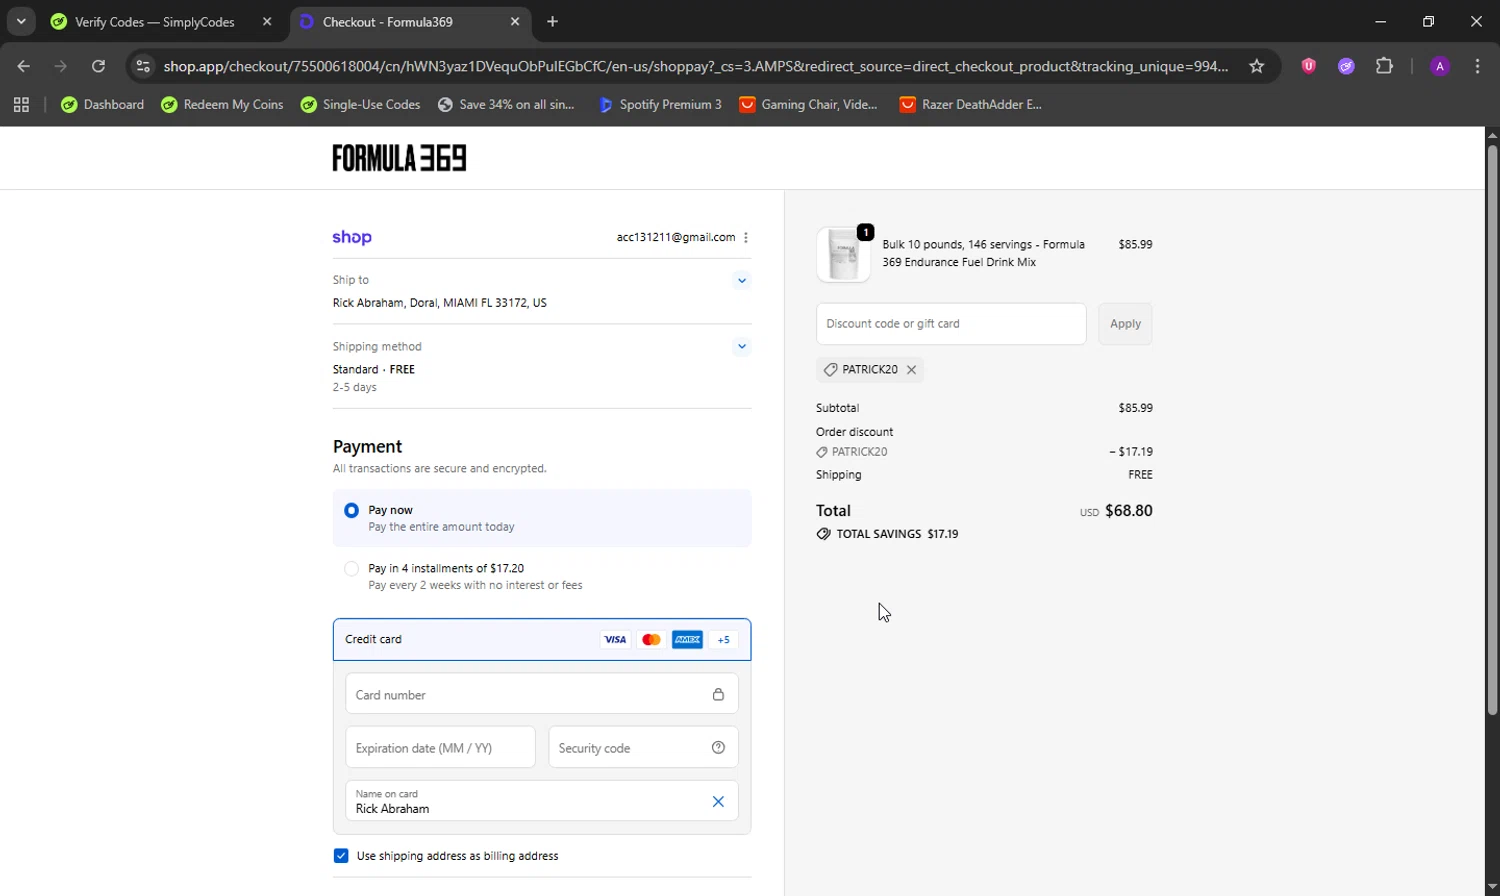Screen dimensions: 1500x896
Task: Expand the Ship to address section
Action: click(742, 280)
